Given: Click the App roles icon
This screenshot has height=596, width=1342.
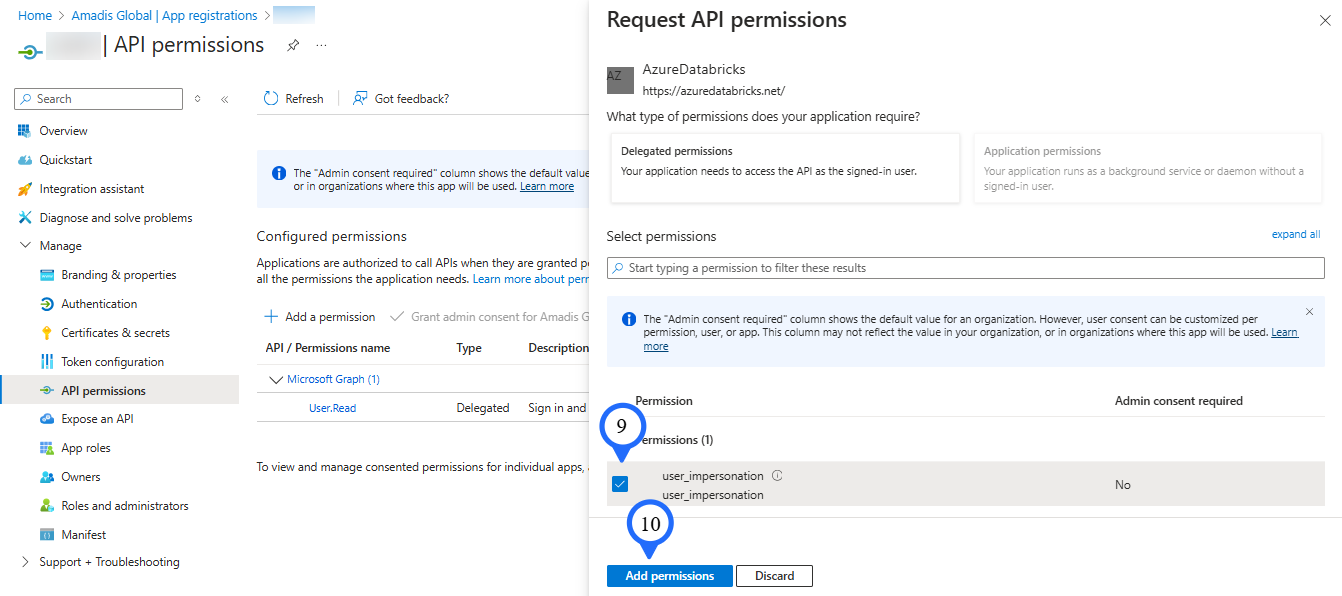Looking at the screenshot, I should (47, 448).
